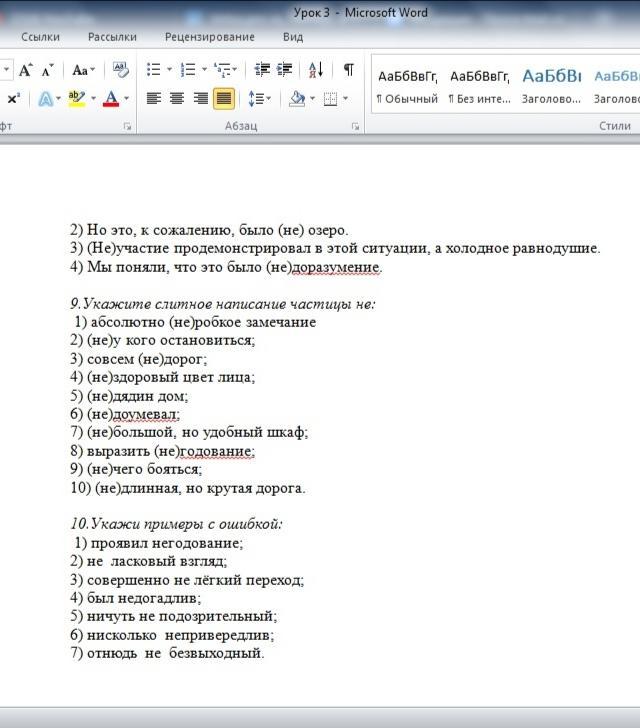Apply superscript formatting
The image size is (640, 728).
click(x=13, y=98)
